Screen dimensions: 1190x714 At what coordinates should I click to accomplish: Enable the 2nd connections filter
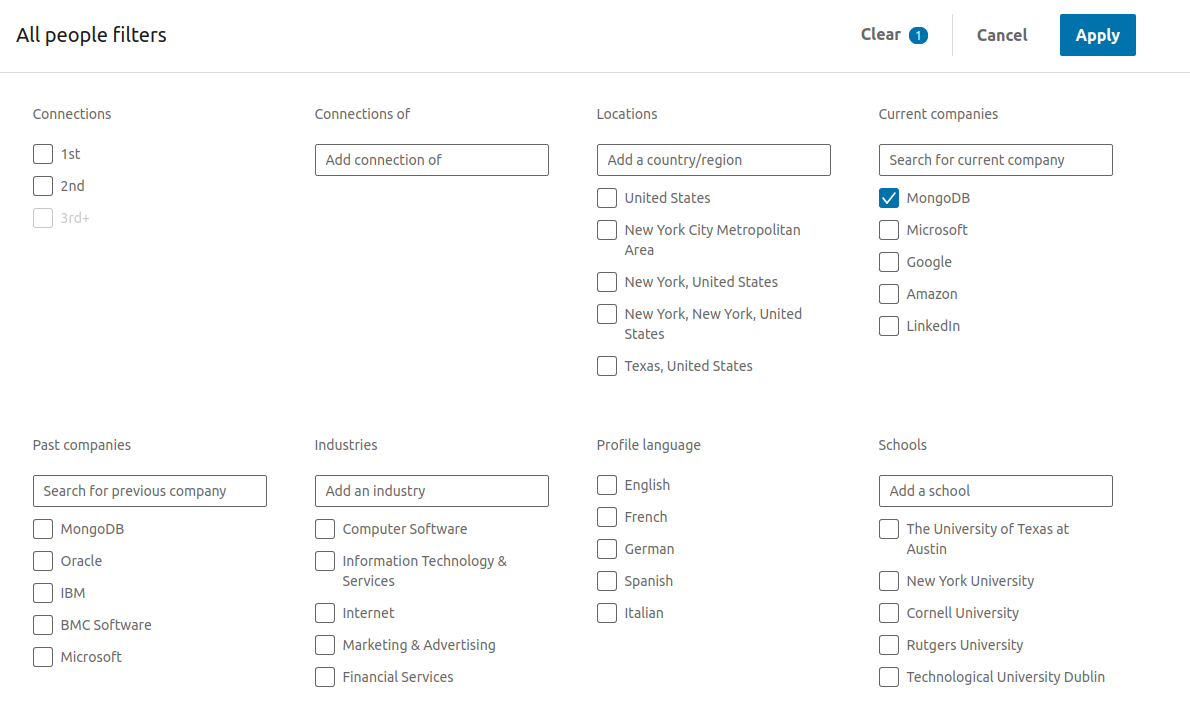(43, 186)
